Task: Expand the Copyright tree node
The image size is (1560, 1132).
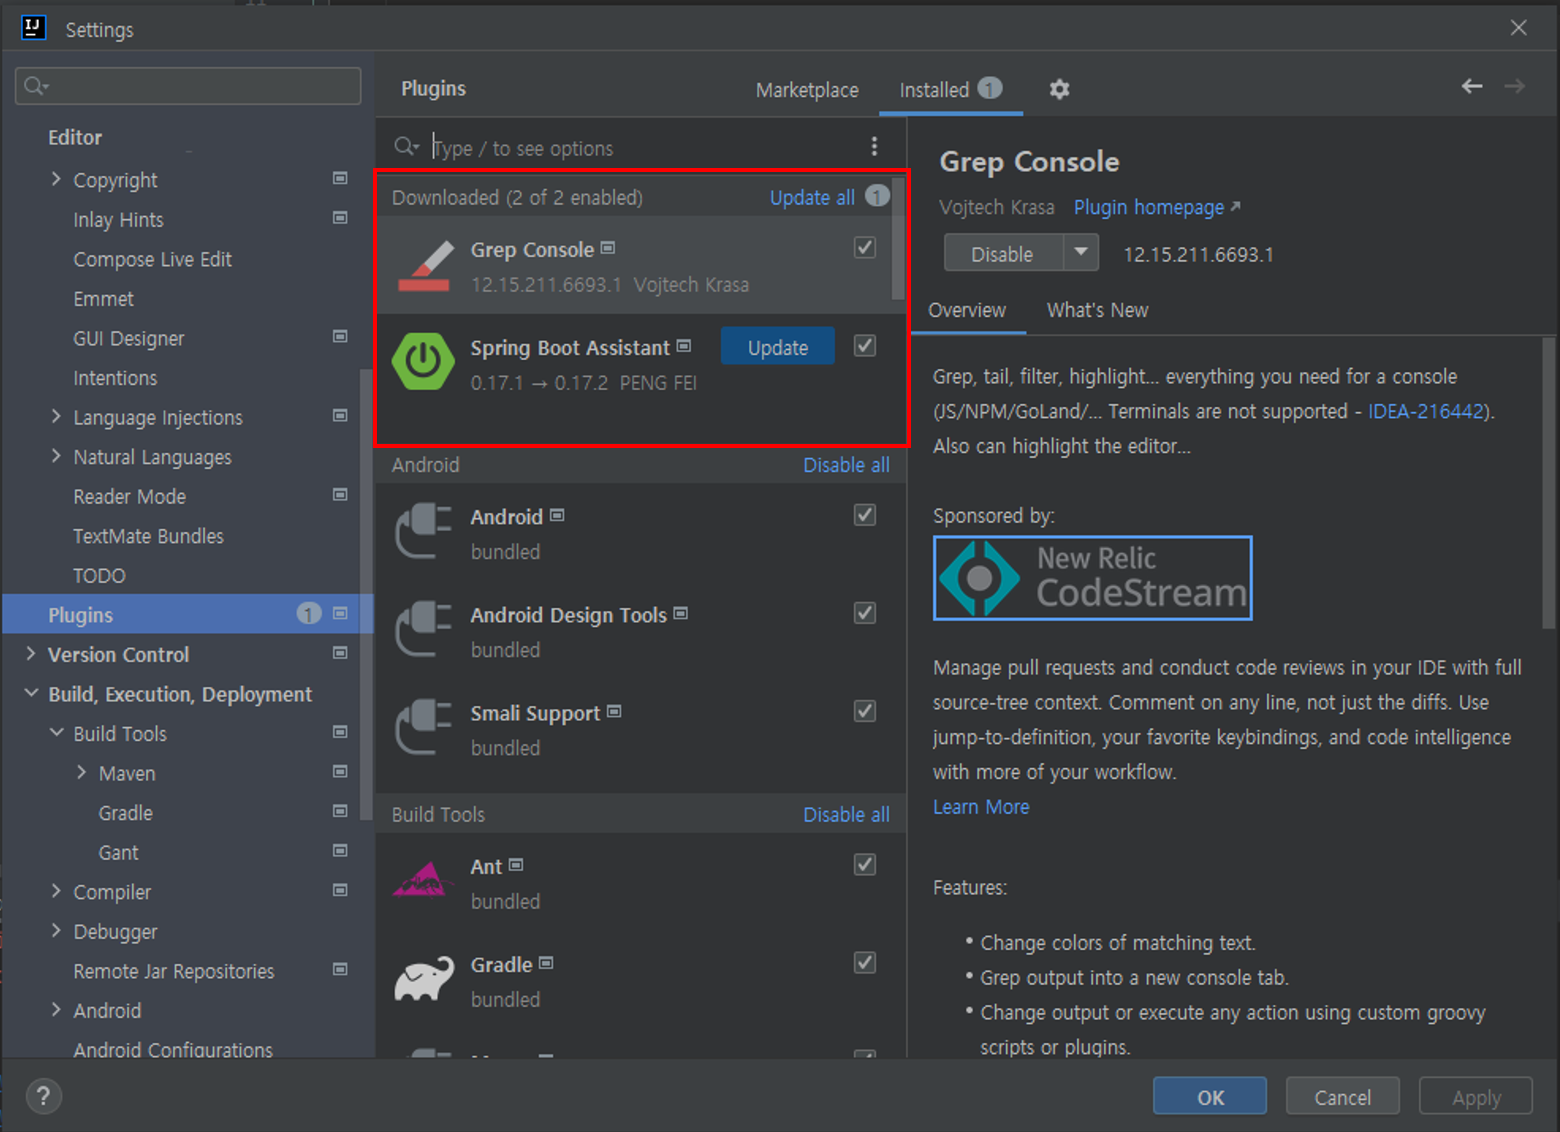Action: click(x=56, y=179)
